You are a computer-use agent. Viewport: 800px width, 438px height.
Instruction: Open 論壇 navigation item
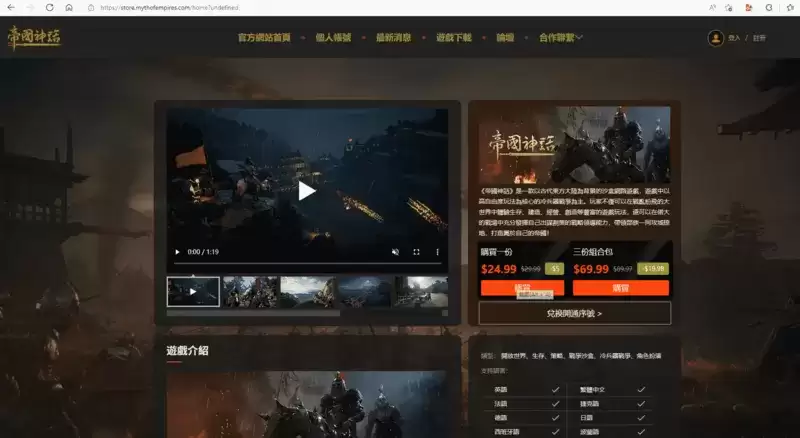(505, 38)
